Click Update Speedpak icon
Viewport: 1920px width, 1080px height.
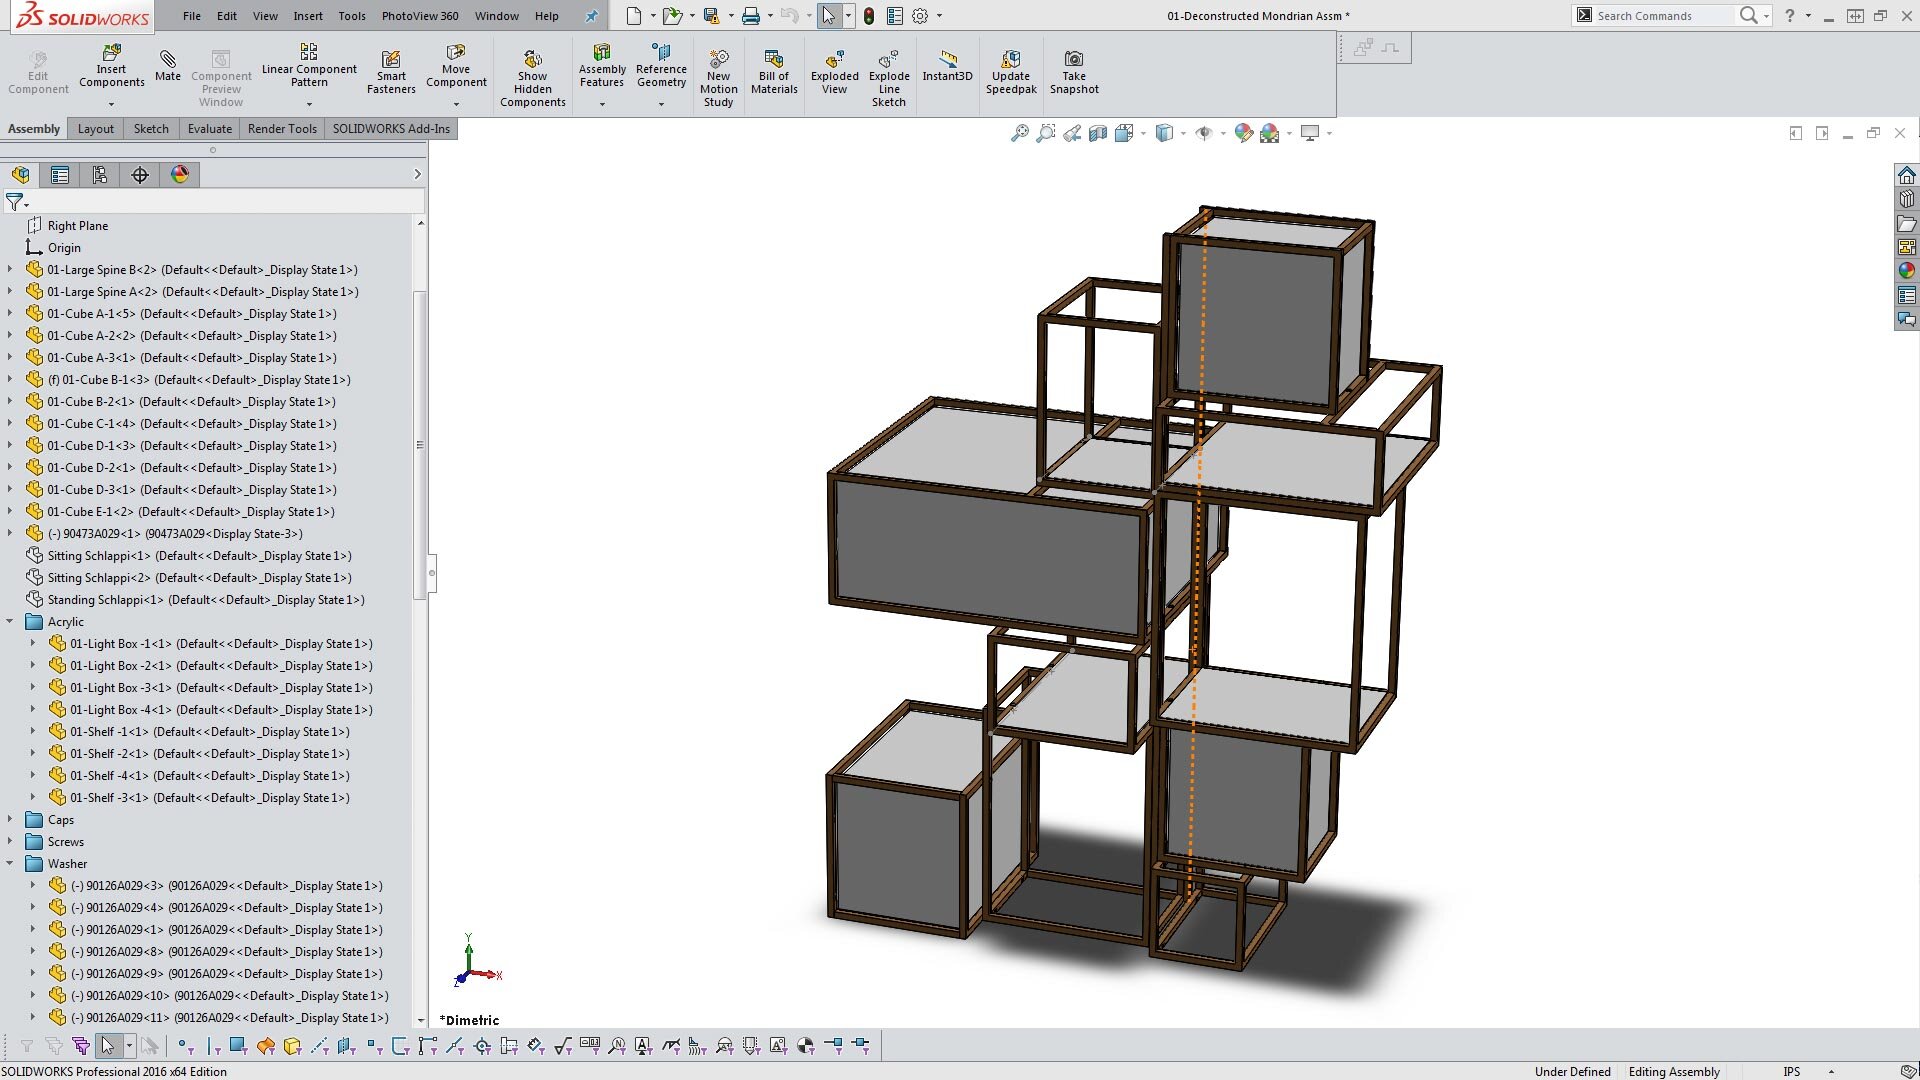(1011, 72)
